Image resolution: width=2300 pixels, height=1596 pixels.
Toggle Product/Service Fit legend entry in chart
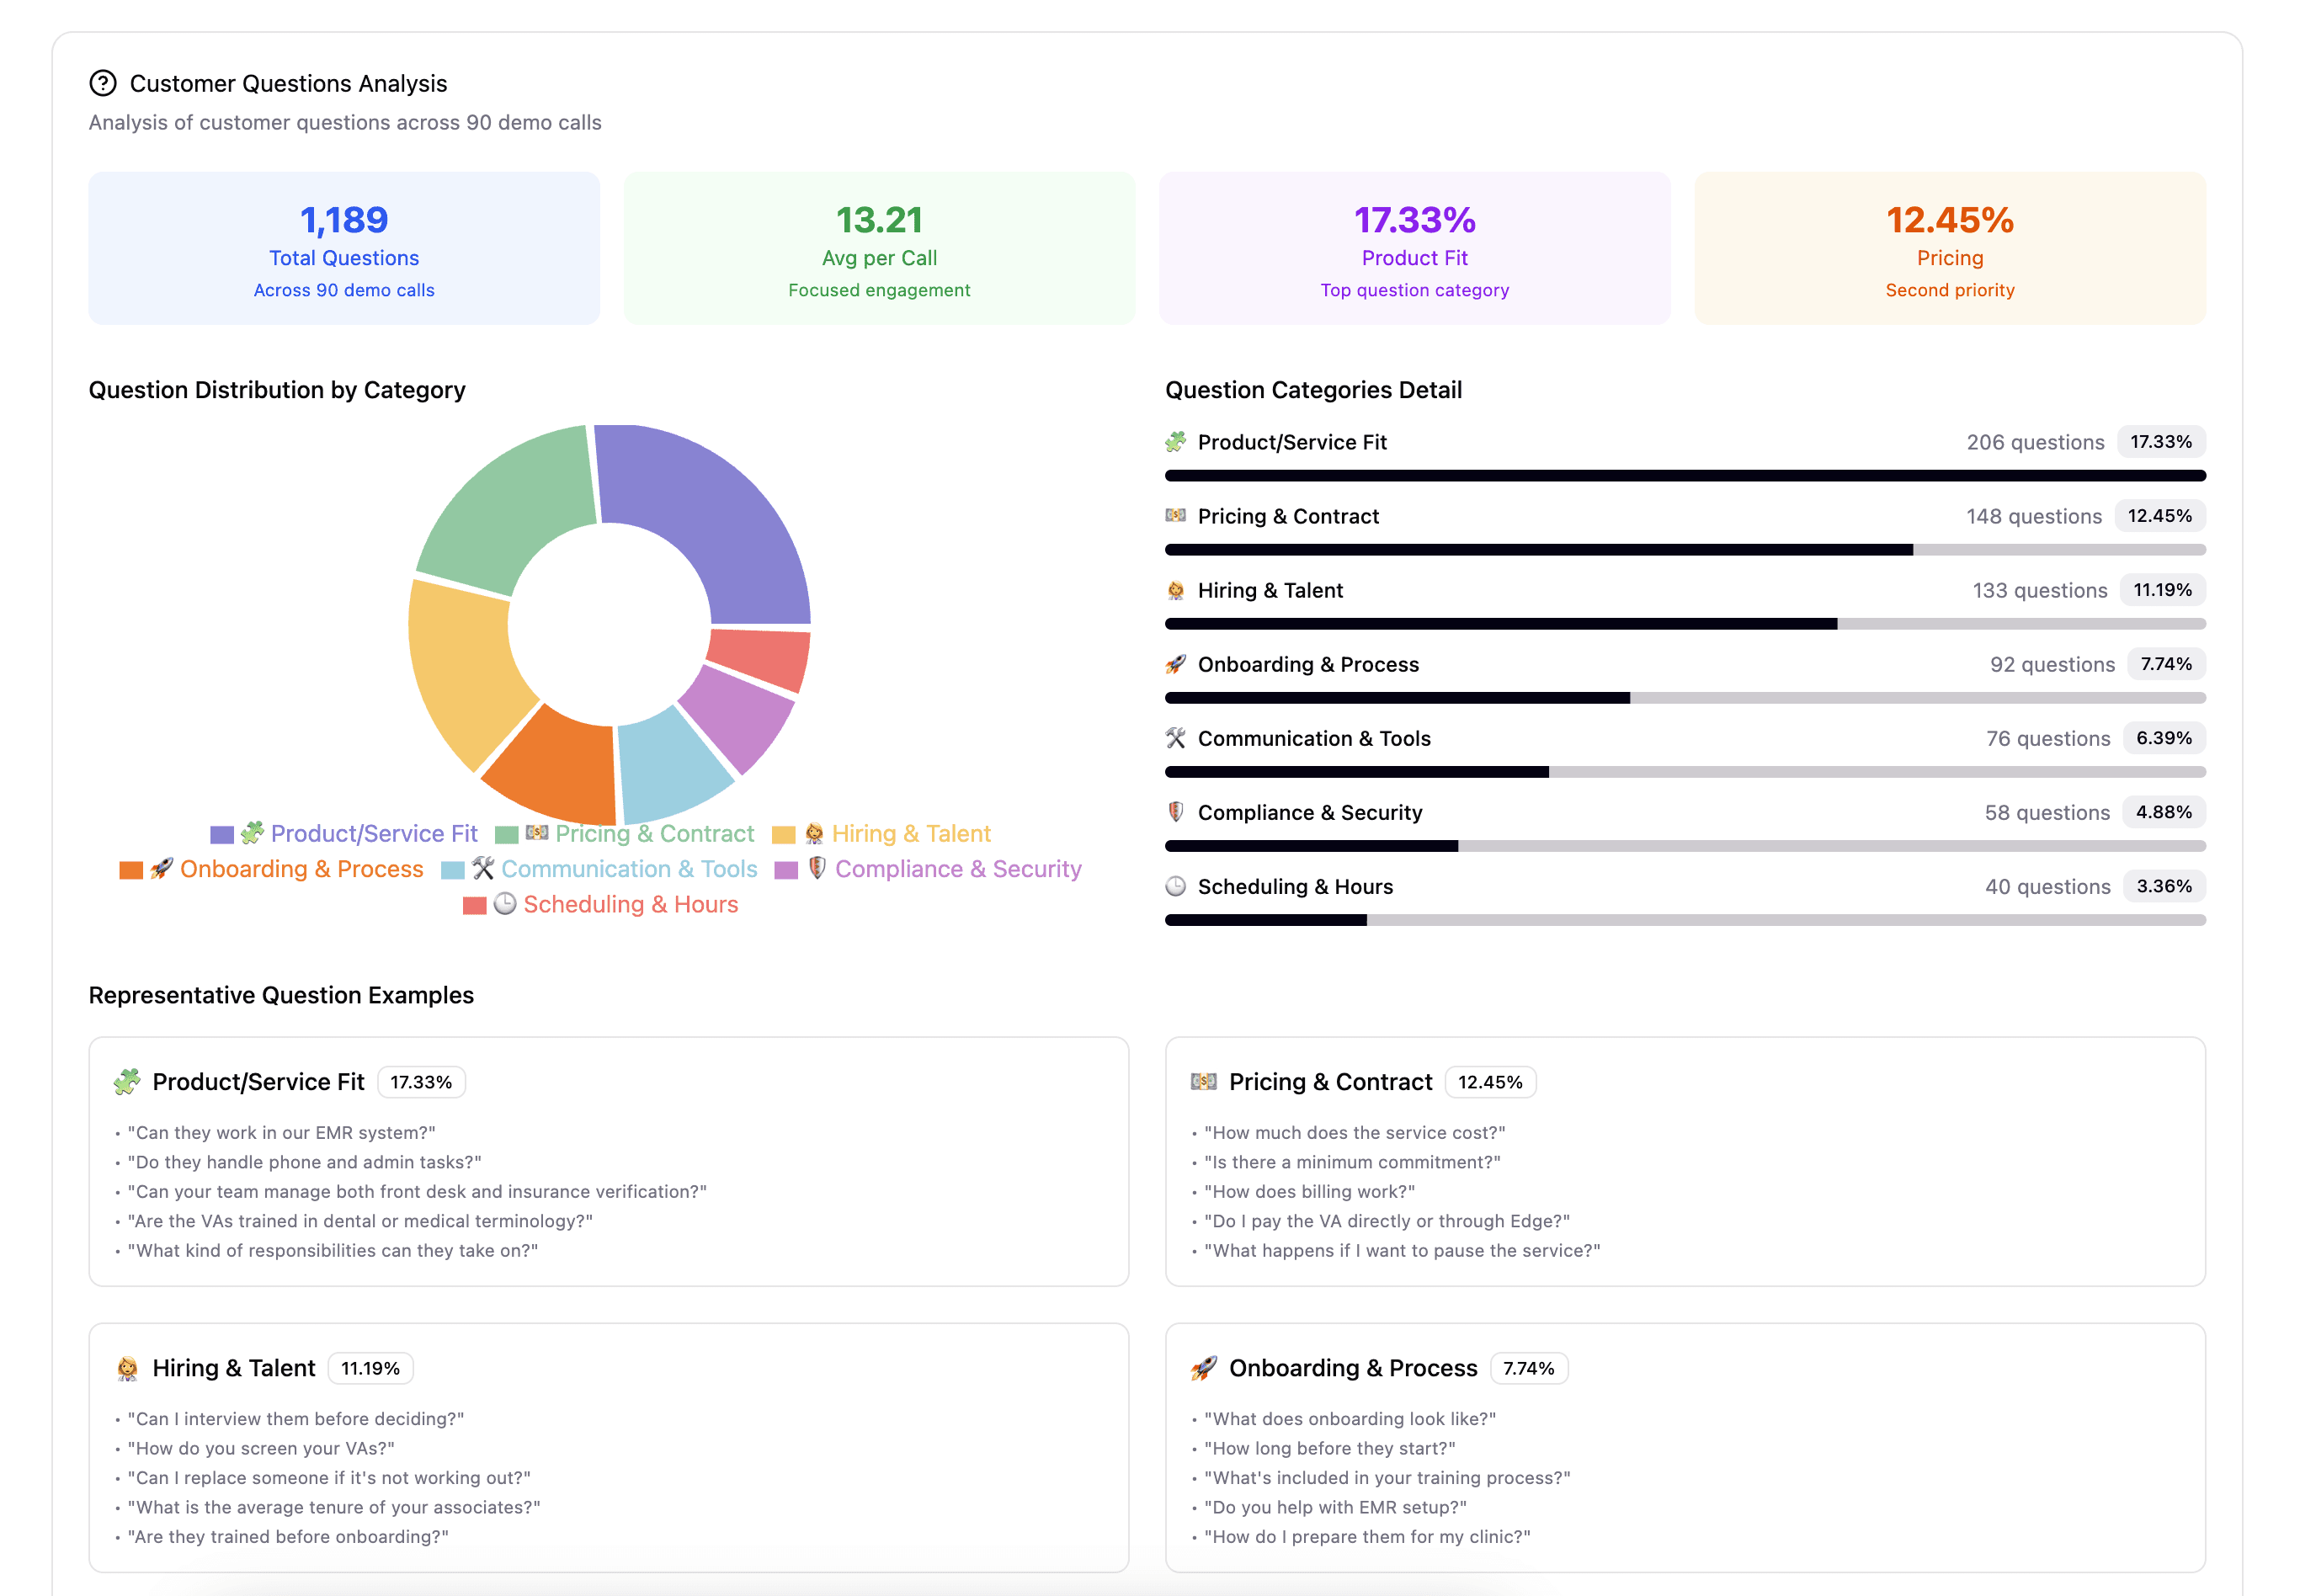click(x=373, y=833)
